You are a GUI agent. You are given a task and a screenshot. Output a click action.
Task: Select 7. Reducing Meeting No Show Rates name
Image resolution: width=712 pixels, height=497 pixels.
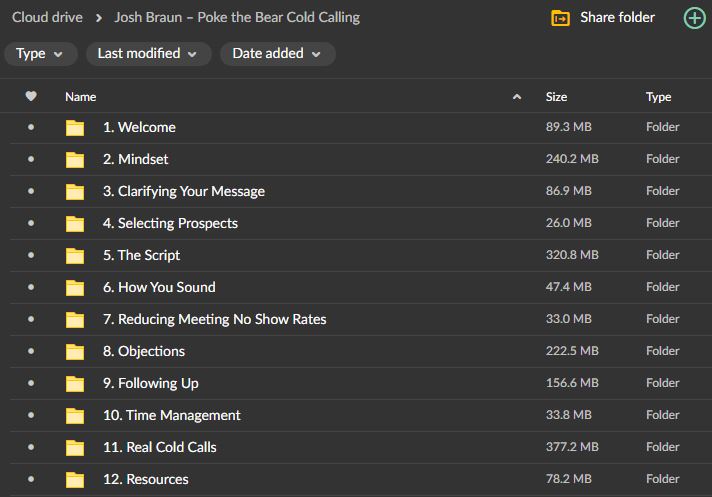[x=214, y=320]
